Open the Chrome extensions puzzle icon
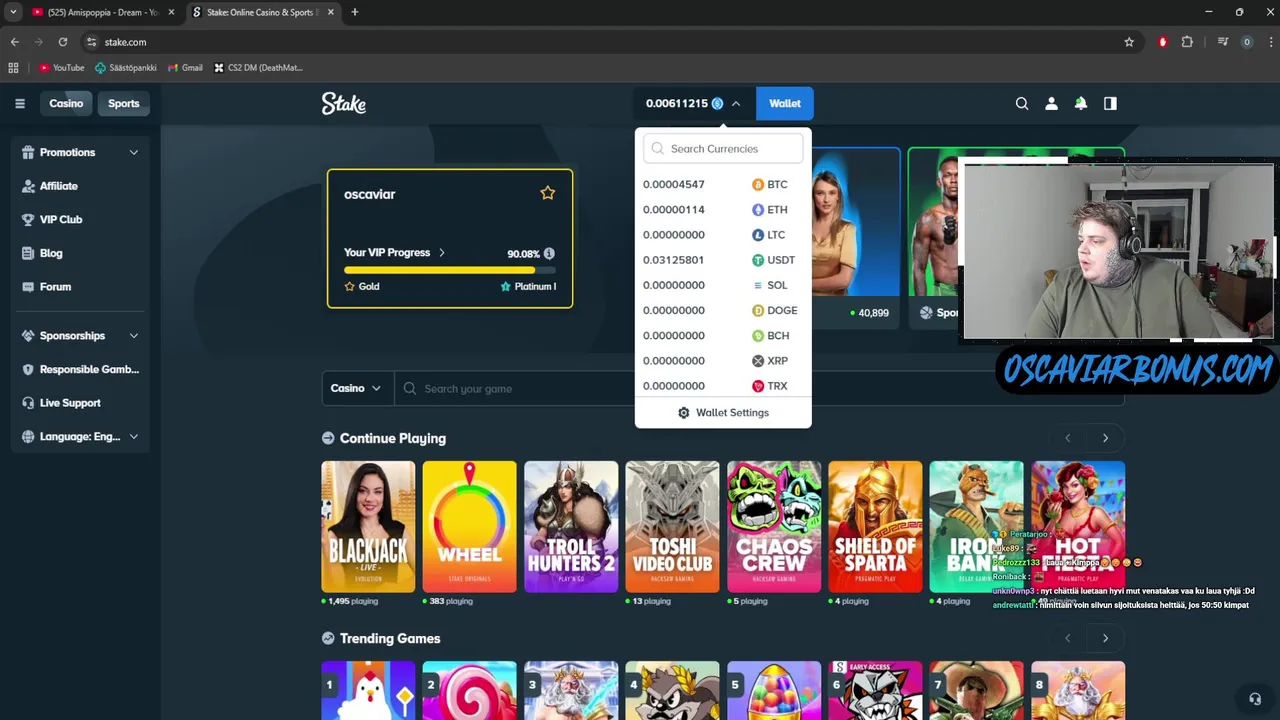 pyautogui.click(x=1187, y=42)
